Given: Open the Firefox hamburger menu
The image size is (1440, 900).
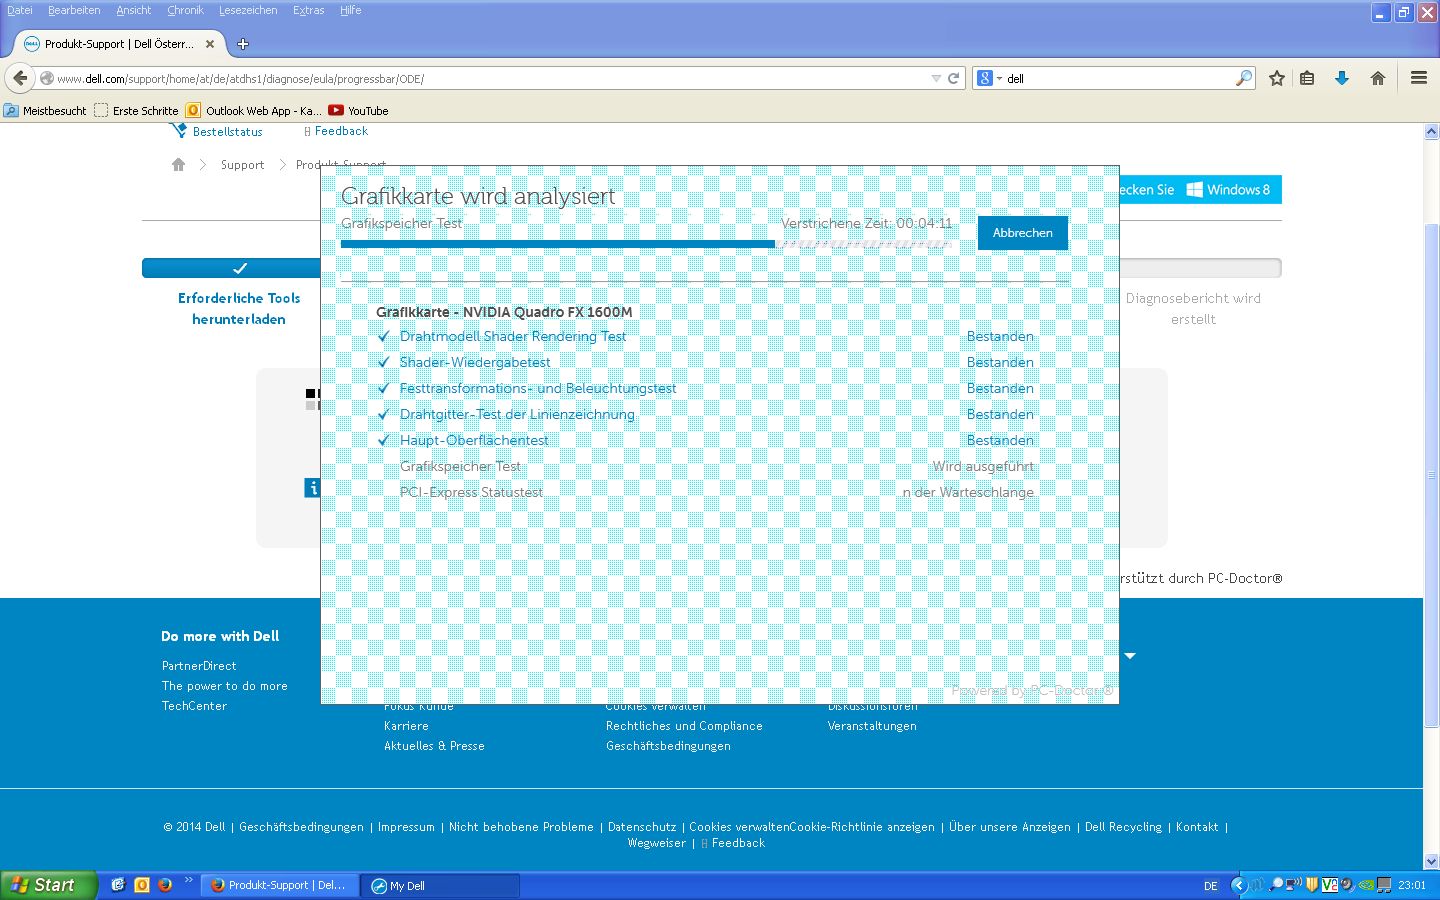Looking at the screenshot, I should (1418, 78).
